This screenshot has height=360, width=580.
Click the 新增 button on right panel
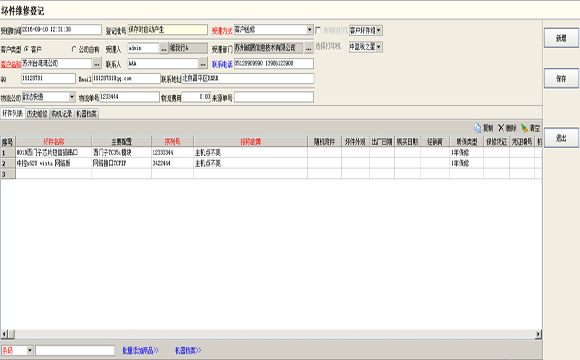561,38
